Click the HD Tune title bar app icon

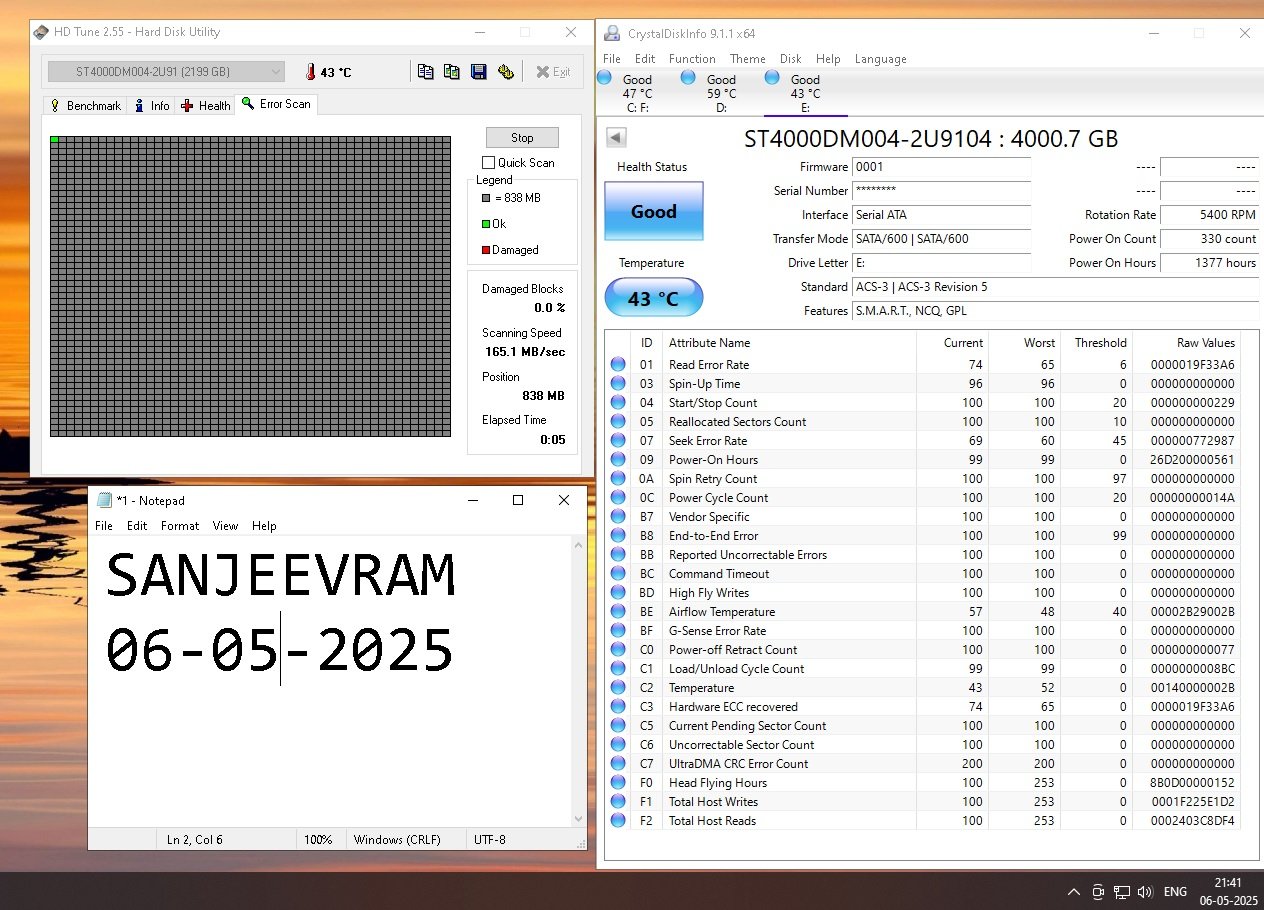point(41,32)
